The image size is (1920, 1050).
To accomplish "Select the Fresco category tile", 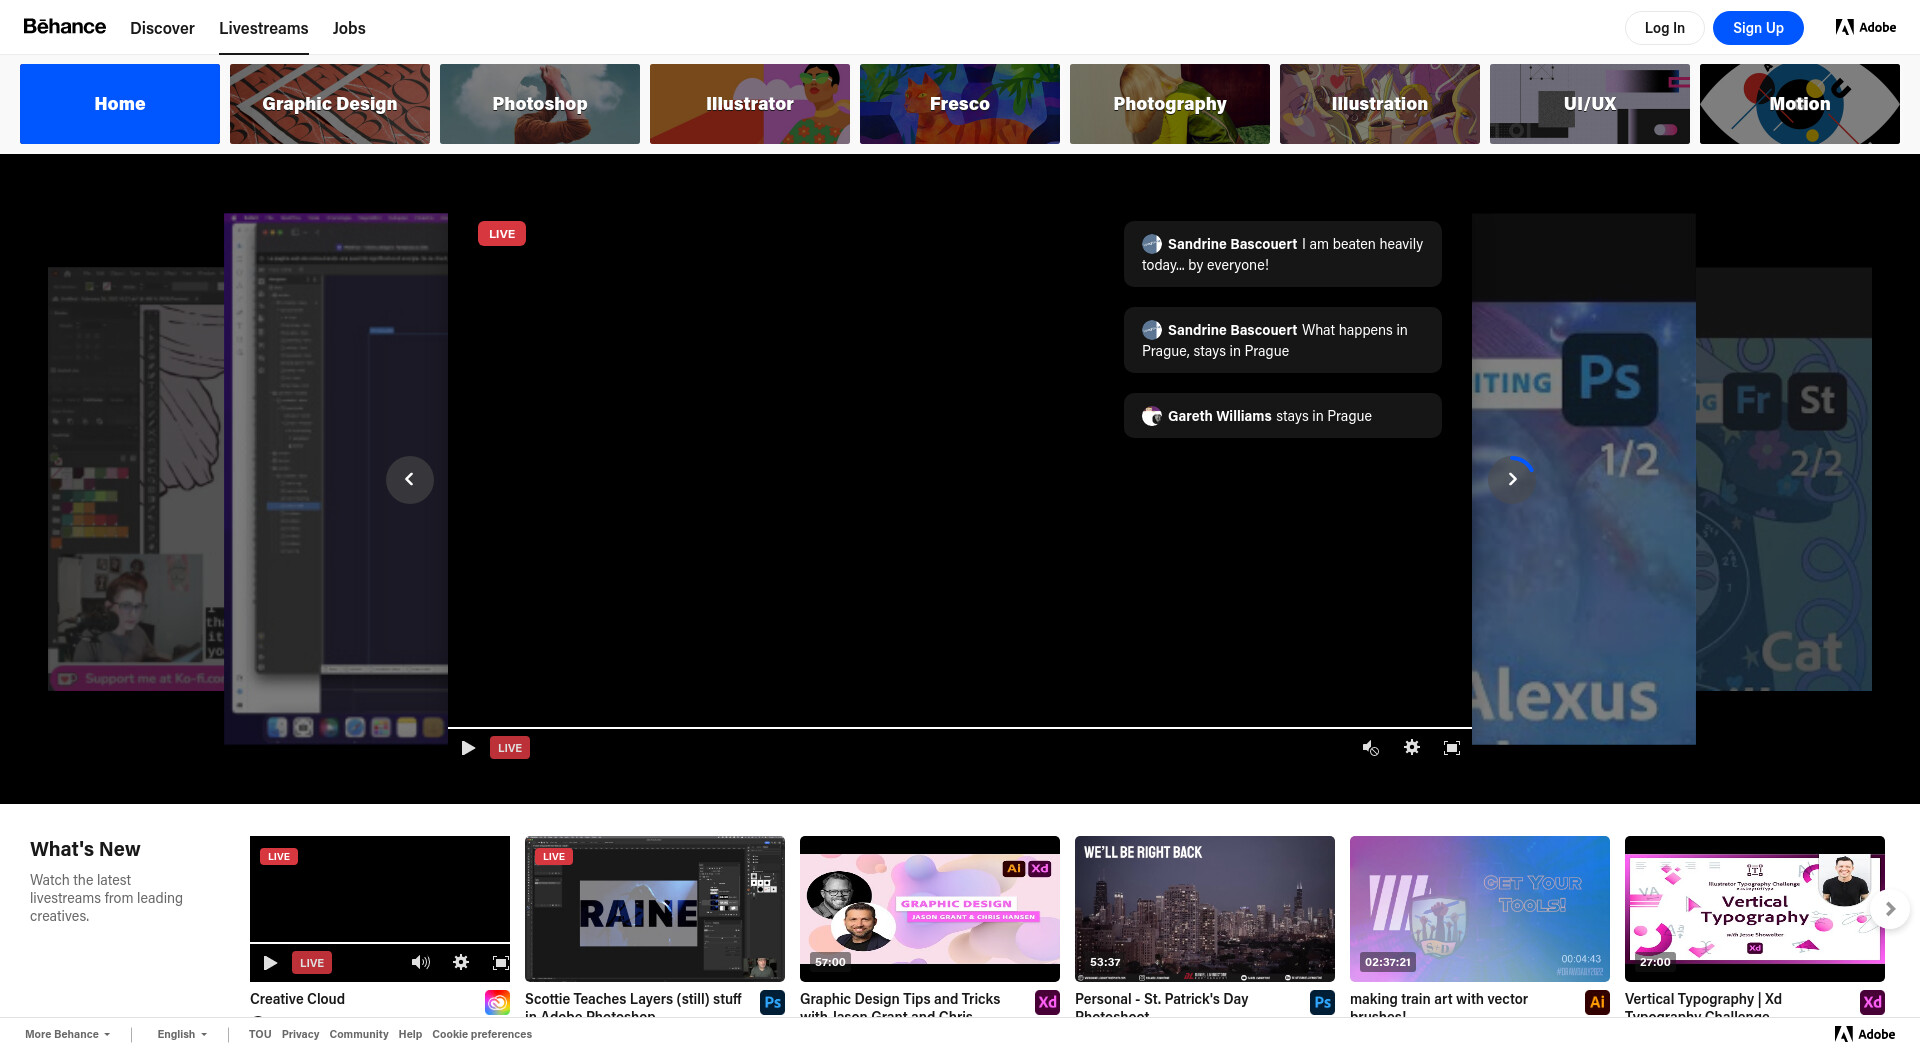I will 960,104.
